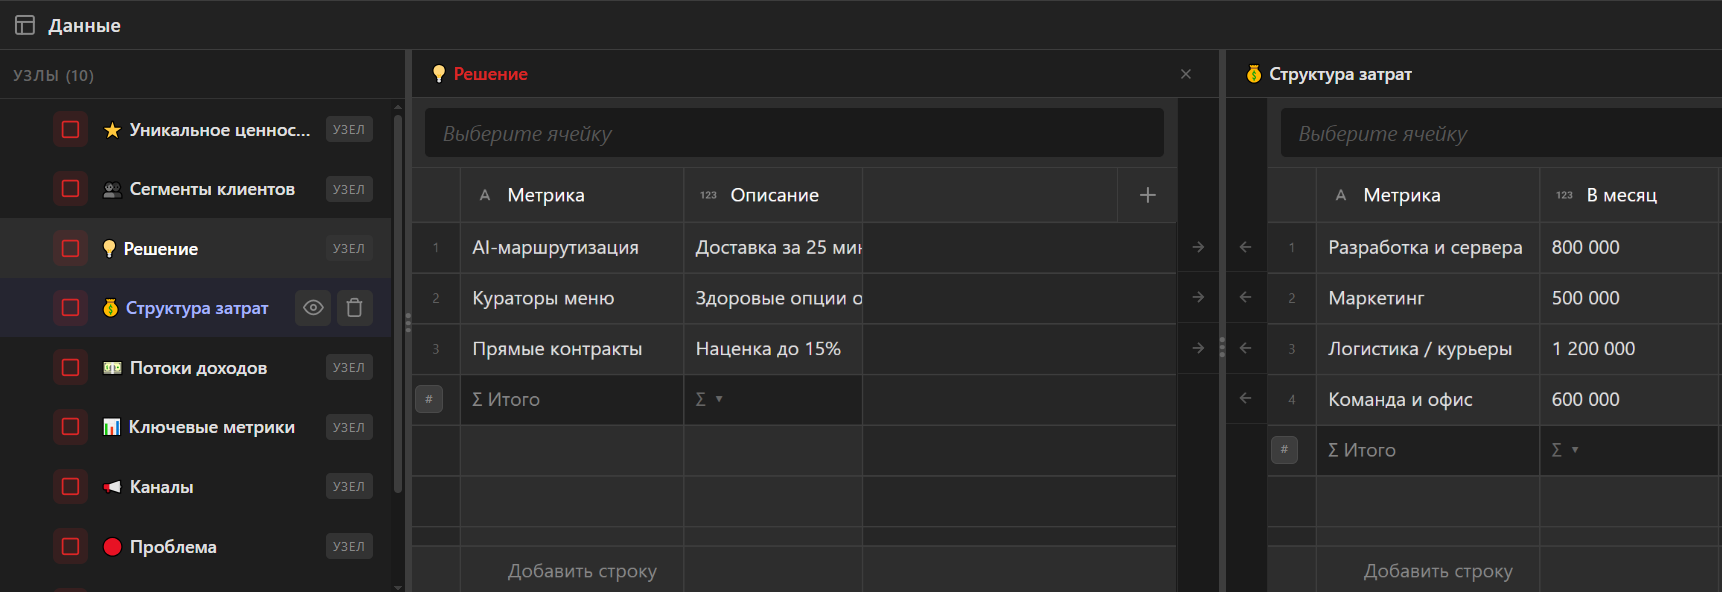Click УЗЕЛ badge on Проблема row
The width and height of the screenshot is (1722, 592).
(x=349, y=546)
